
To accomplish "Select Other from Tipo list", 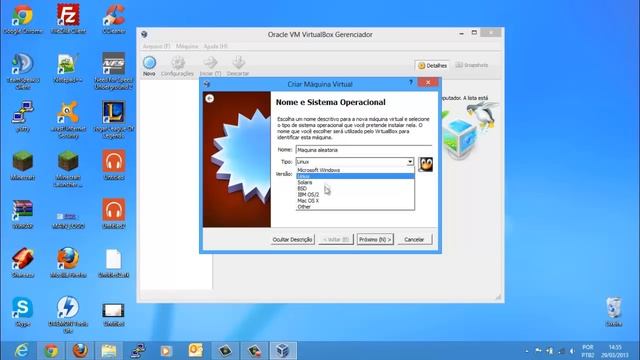I will click(x=355, y=207).
